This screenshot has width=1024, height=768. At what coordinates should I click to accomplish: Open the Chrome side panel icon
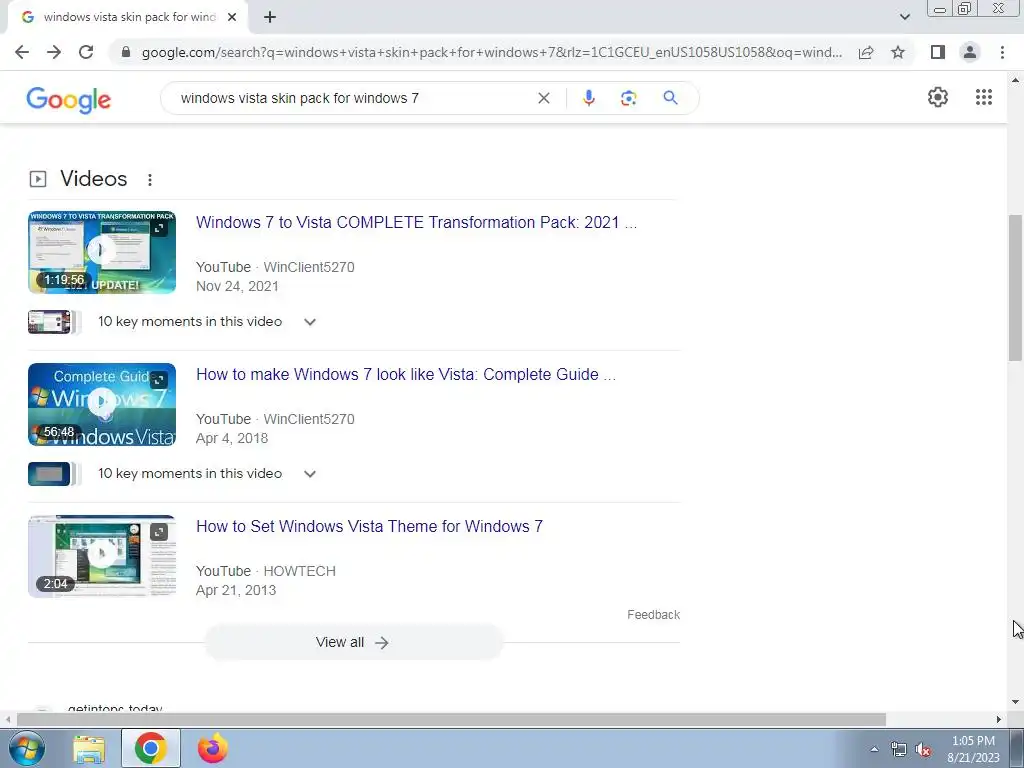[938, 52]
